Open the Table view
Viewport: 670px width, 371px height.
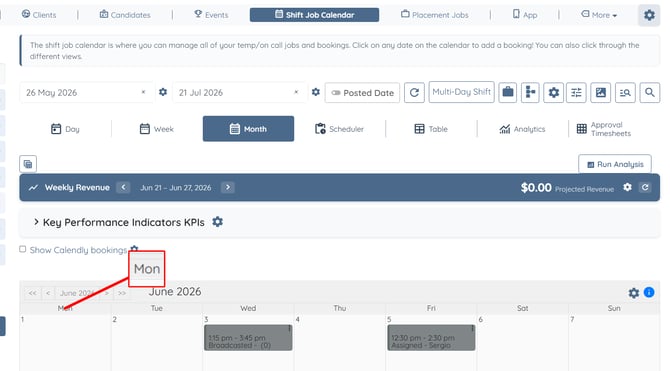[431, 129]
